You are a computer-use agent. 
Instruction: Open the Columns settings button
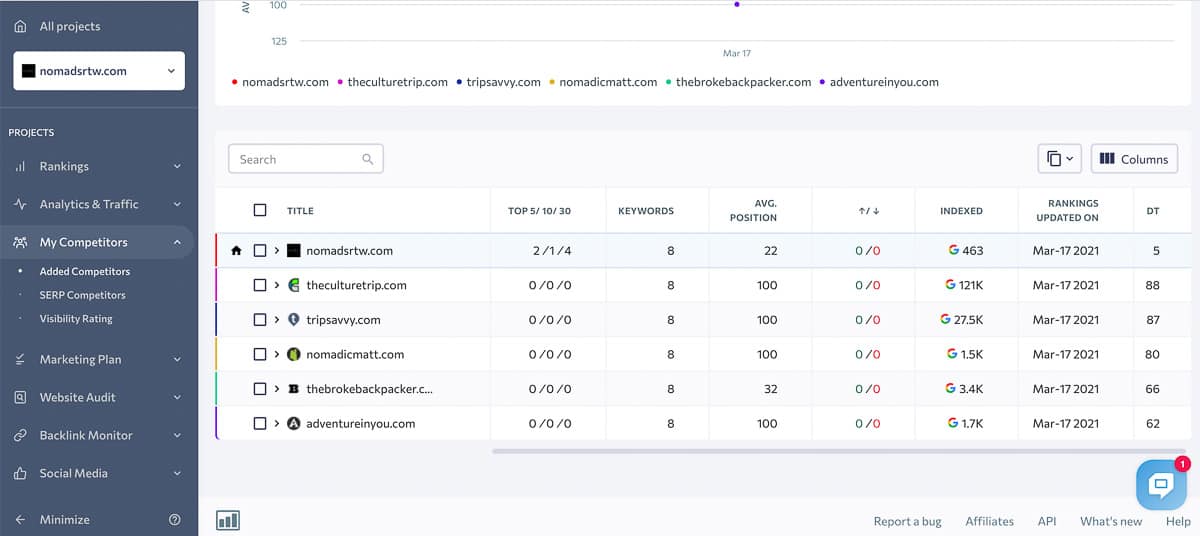coord(1134,159)
